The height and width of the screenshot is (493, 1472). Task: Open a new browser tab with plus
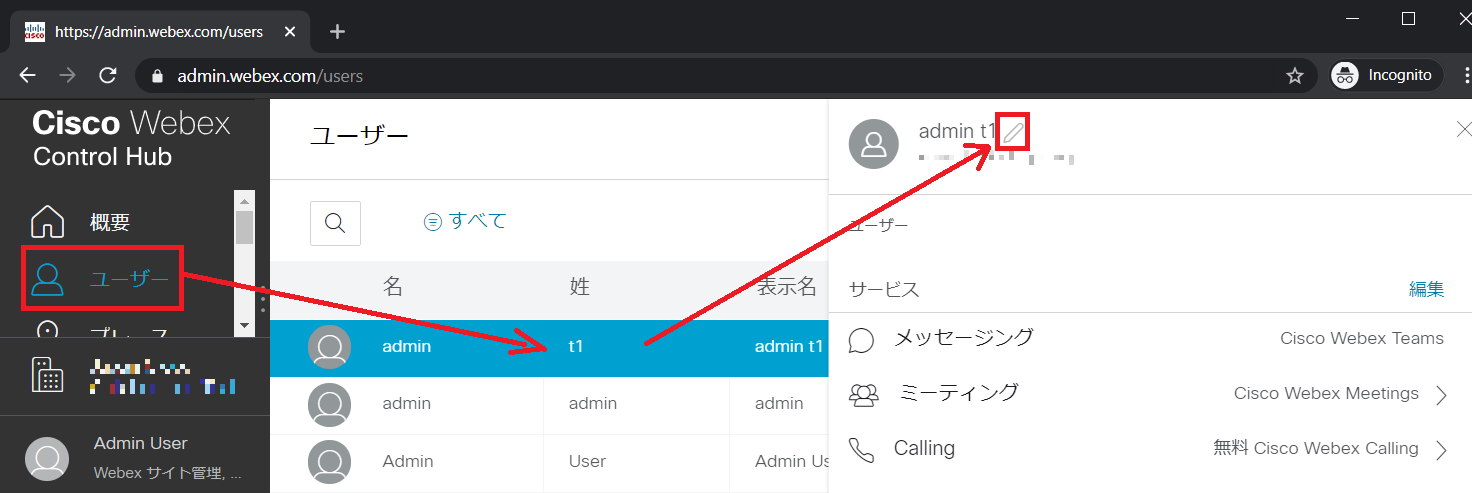tap(337, 31)
